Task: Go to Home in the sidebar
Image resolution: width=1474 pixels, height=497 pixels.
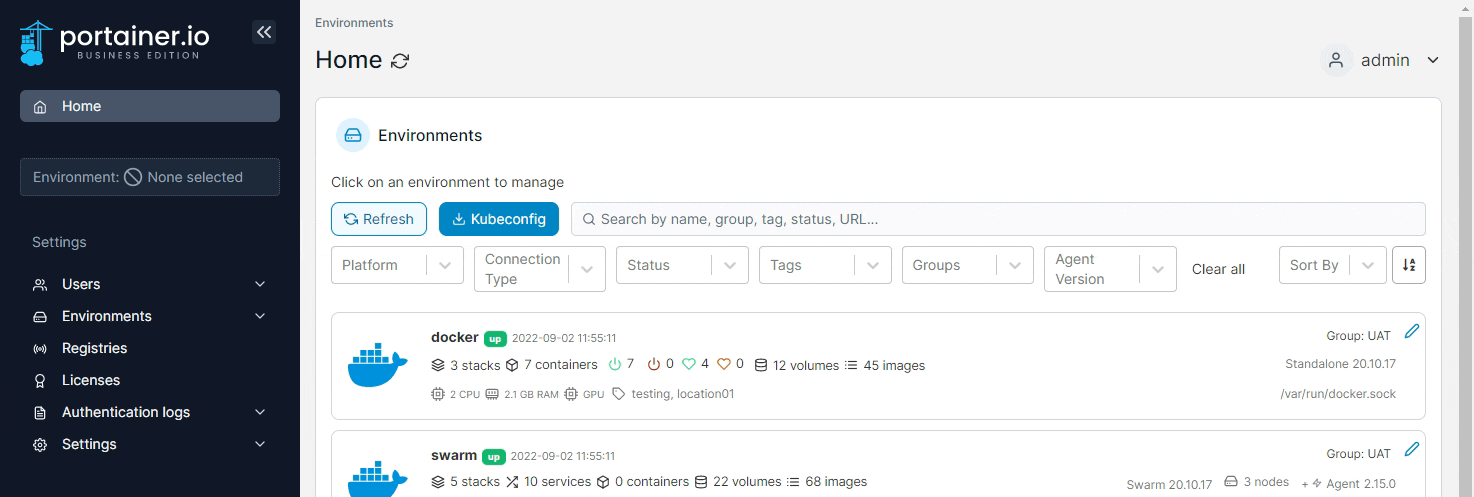Action: [x=150, y=106]
